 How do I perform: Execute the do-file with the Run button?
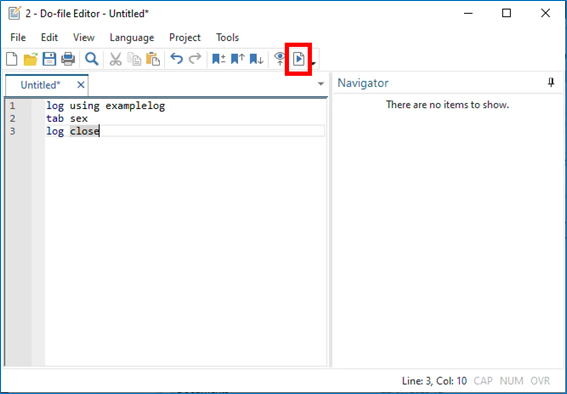[298, 59]
